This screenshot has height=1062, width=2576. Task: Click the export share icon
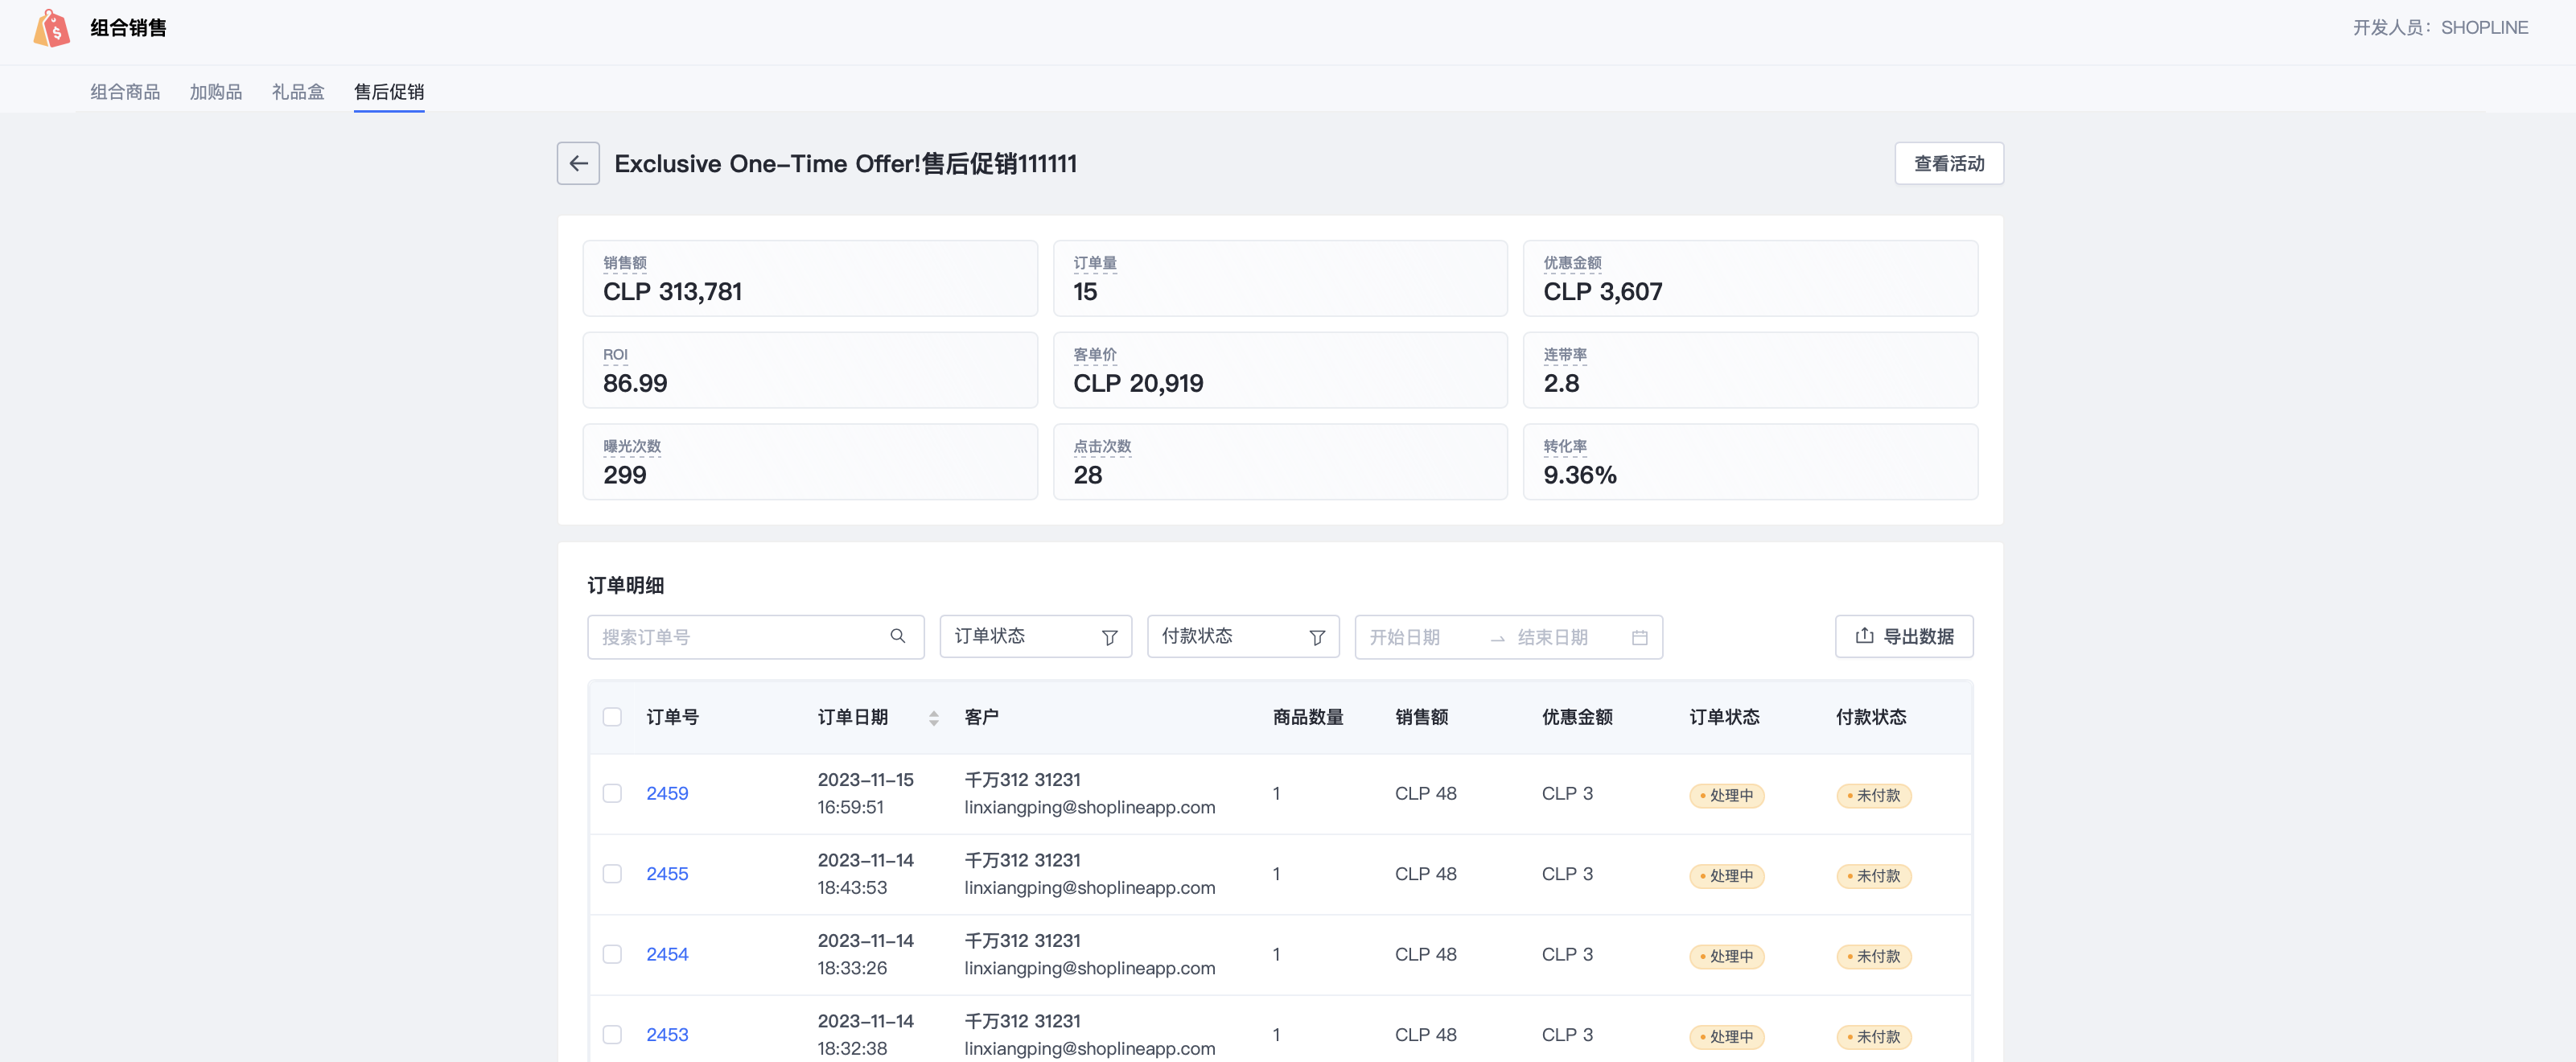[x=1864, y=636]
